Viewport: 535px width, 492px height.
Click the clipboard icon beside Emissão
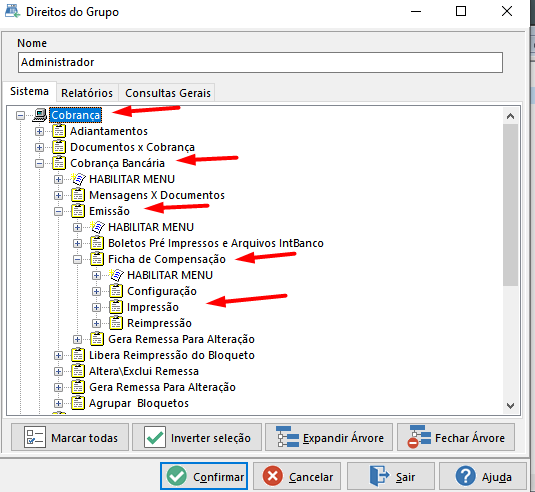coord(78,211)
